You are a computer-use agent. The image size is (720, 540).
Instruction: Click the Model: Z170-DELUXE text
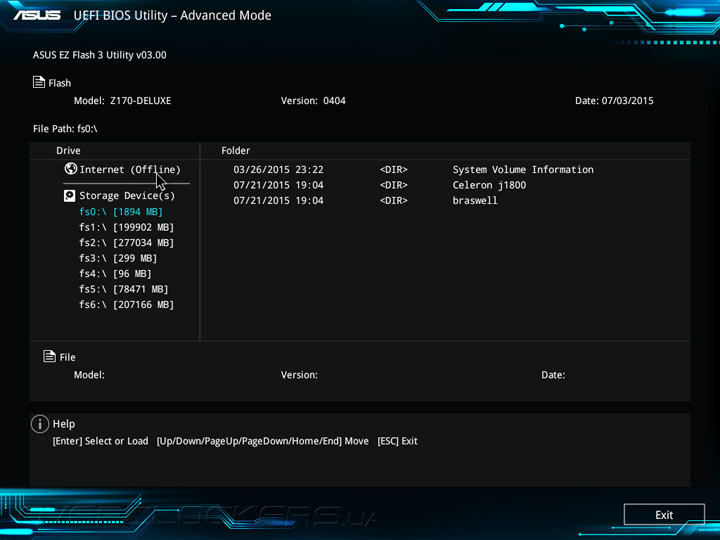pyautogui.click(x=123, y=101)
